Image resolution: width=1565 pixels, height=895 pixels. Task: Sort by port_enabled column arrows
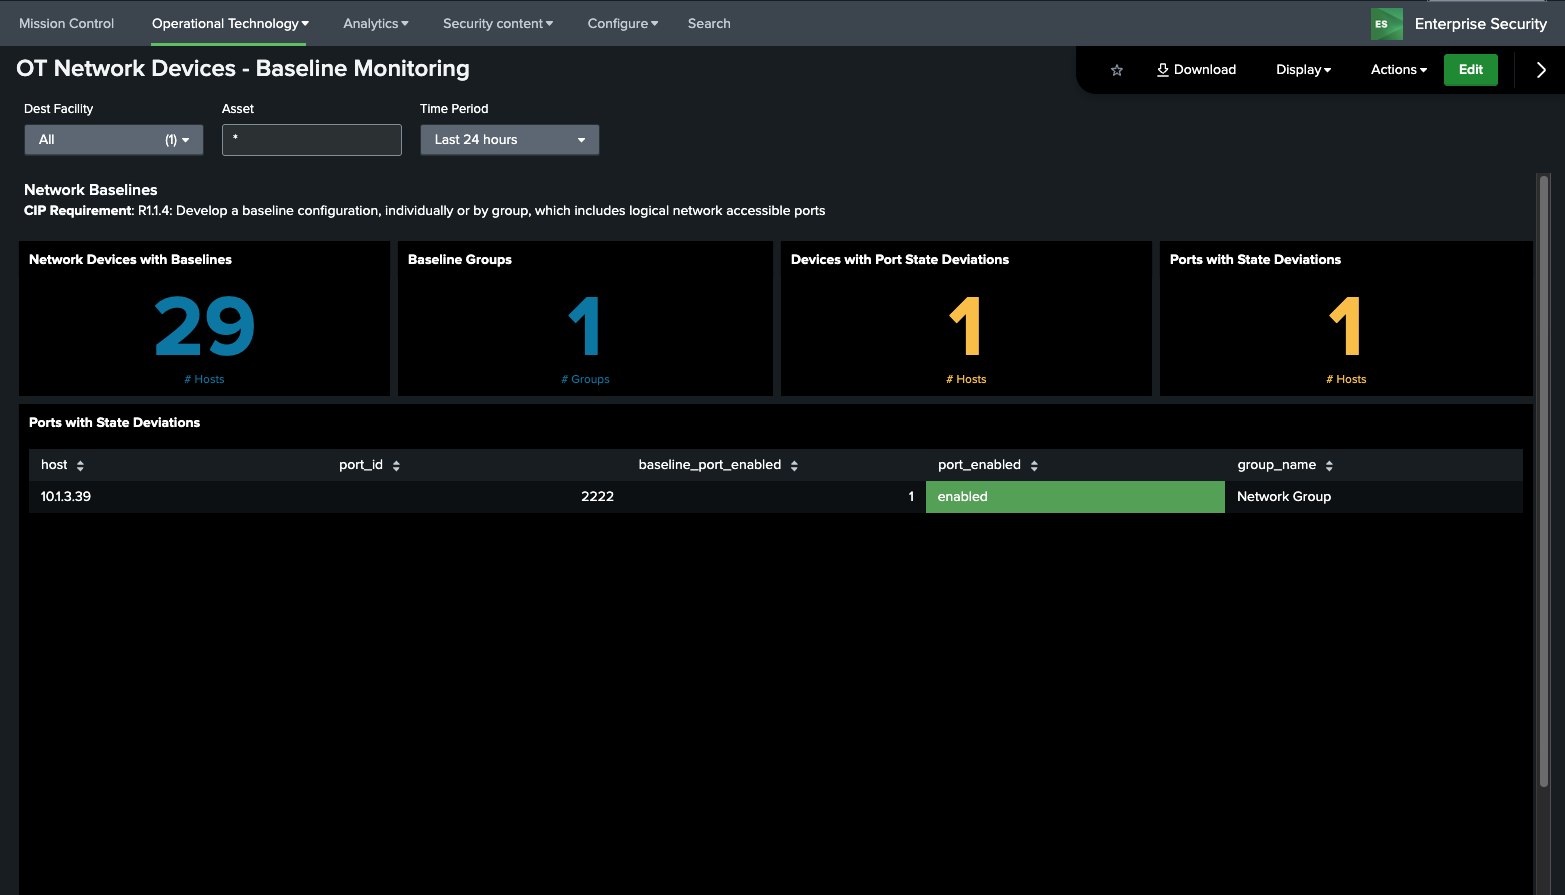click(1034, 466)
